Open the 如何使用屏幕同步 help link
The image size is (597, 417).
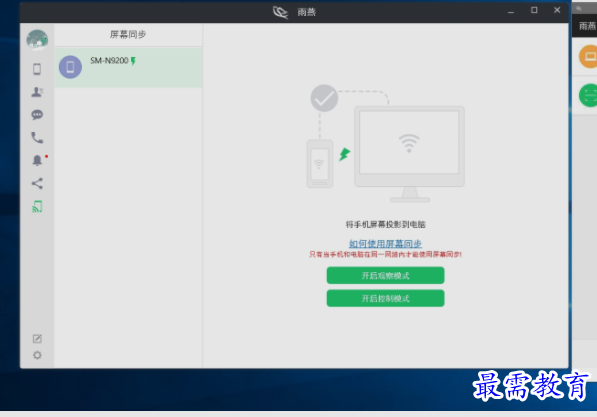(x=385, y=243)
